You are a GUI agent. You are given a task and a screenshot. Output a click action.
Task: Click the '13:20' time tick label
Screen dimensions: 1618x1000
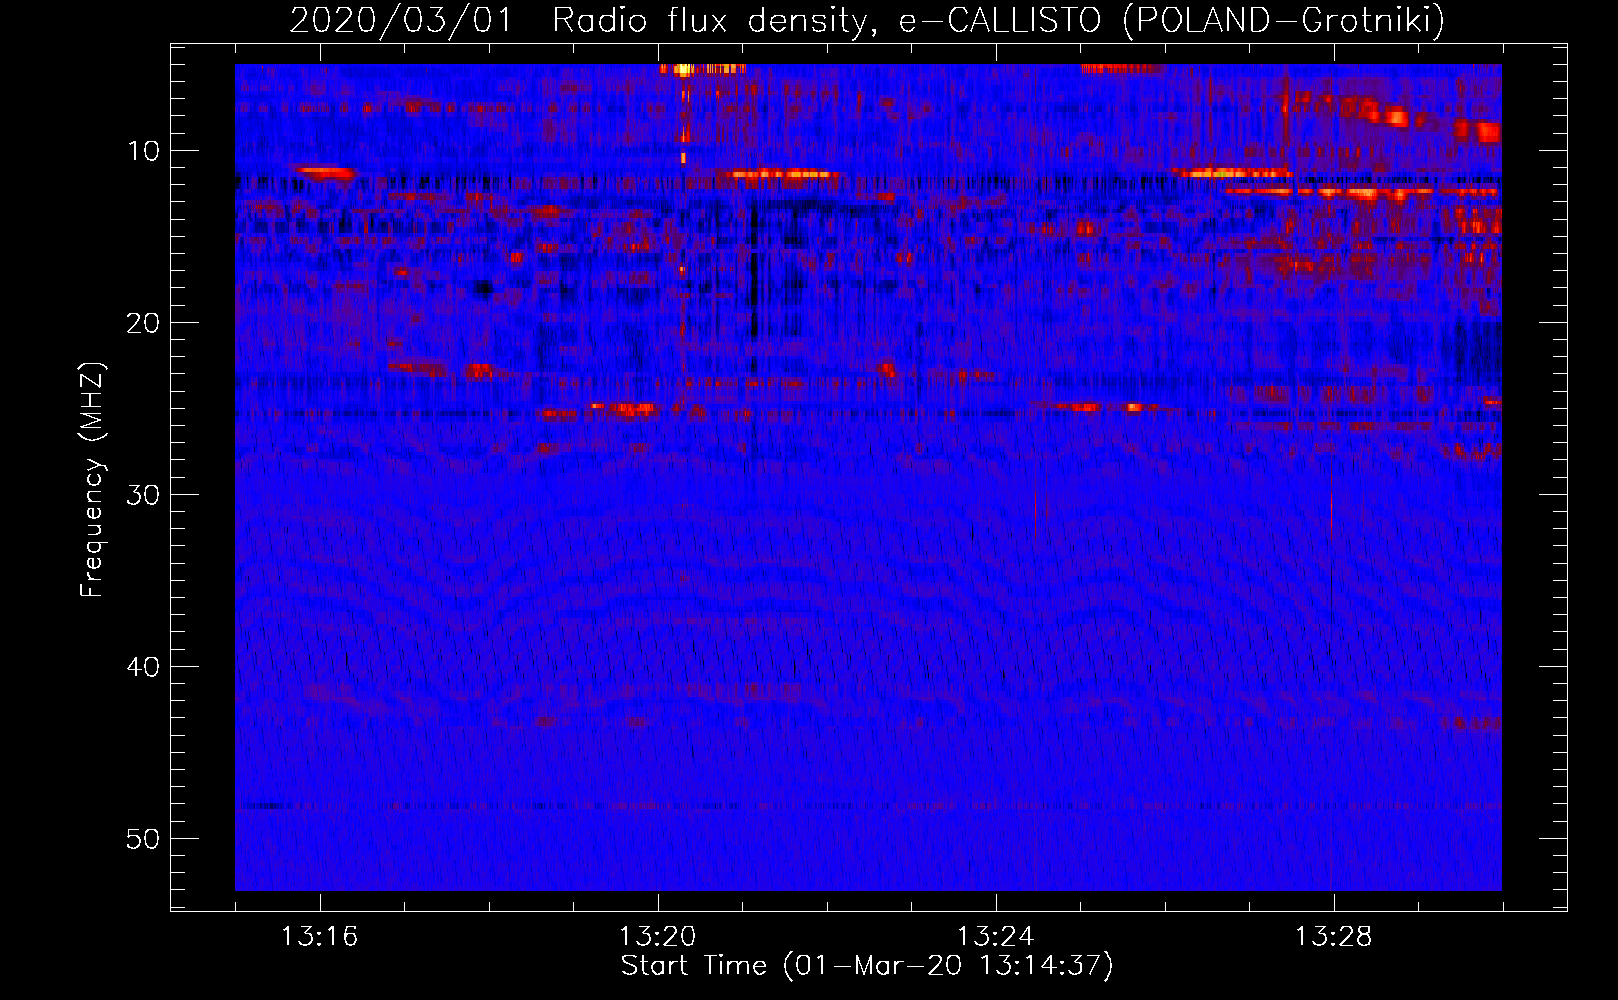pyautogui.click(x=657, y=937)
